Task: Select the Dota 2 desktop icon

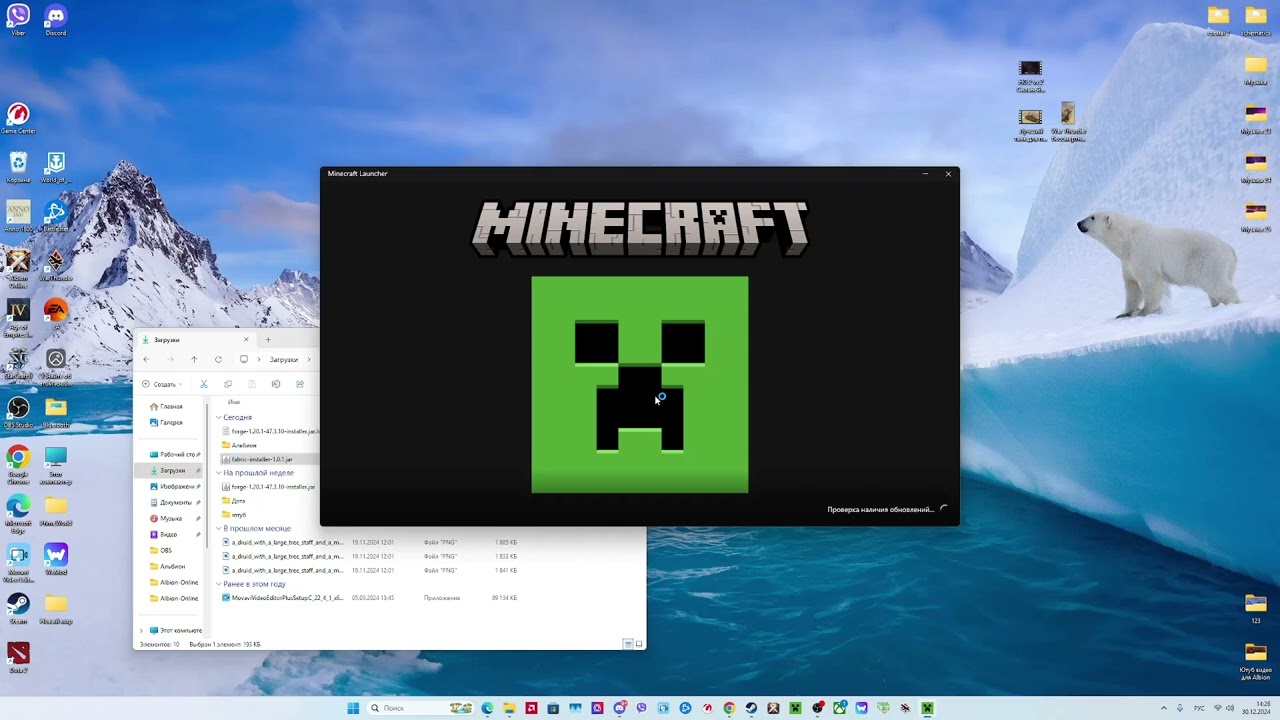Action: pyautogui.click(x=18, y=657)
